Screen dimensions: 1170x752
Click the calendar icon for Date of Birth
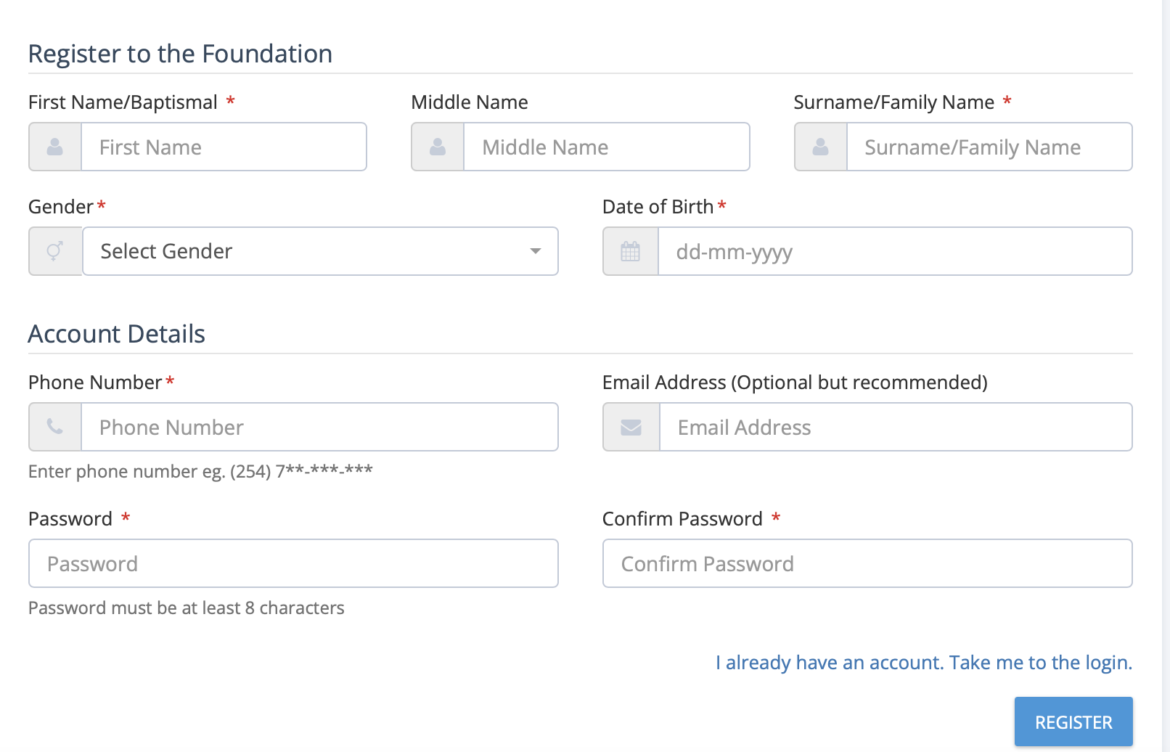point(630,251)
